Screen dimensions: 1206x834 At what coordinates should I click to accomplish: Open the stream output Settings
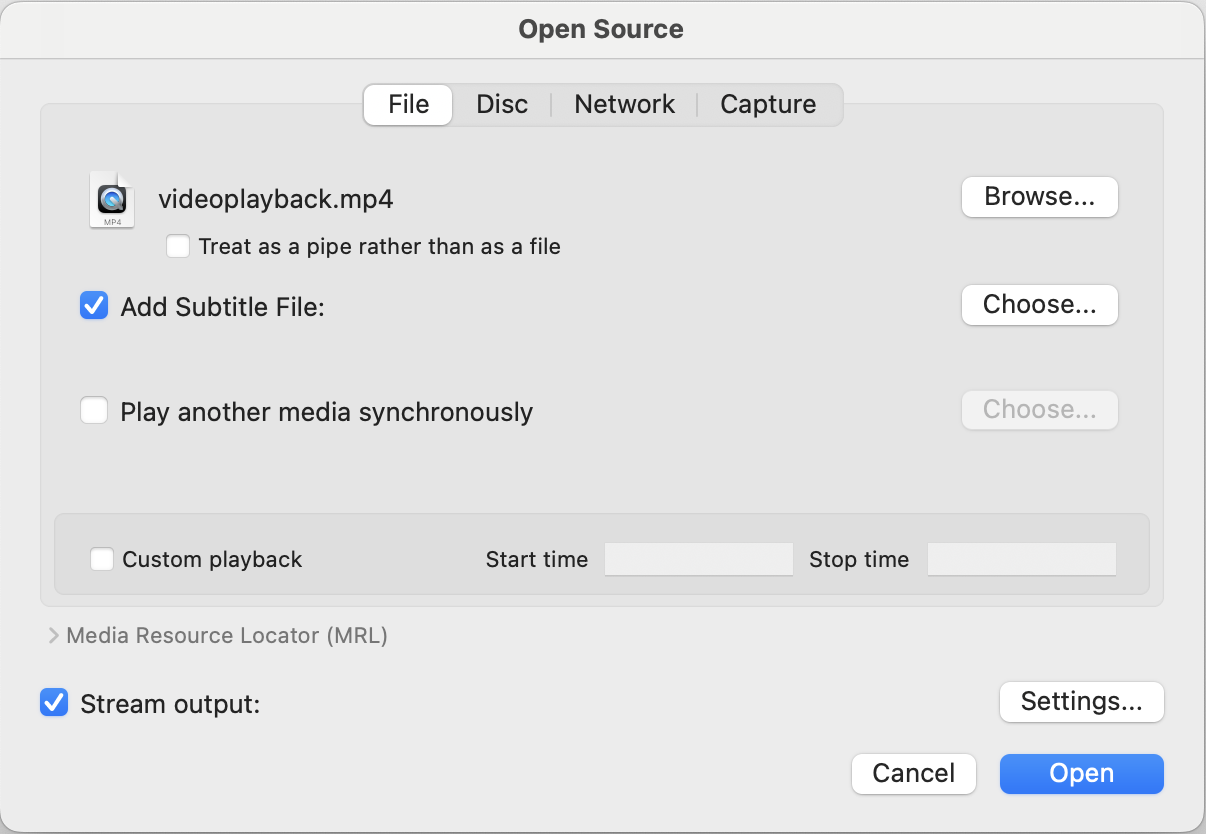[1081, 702]
